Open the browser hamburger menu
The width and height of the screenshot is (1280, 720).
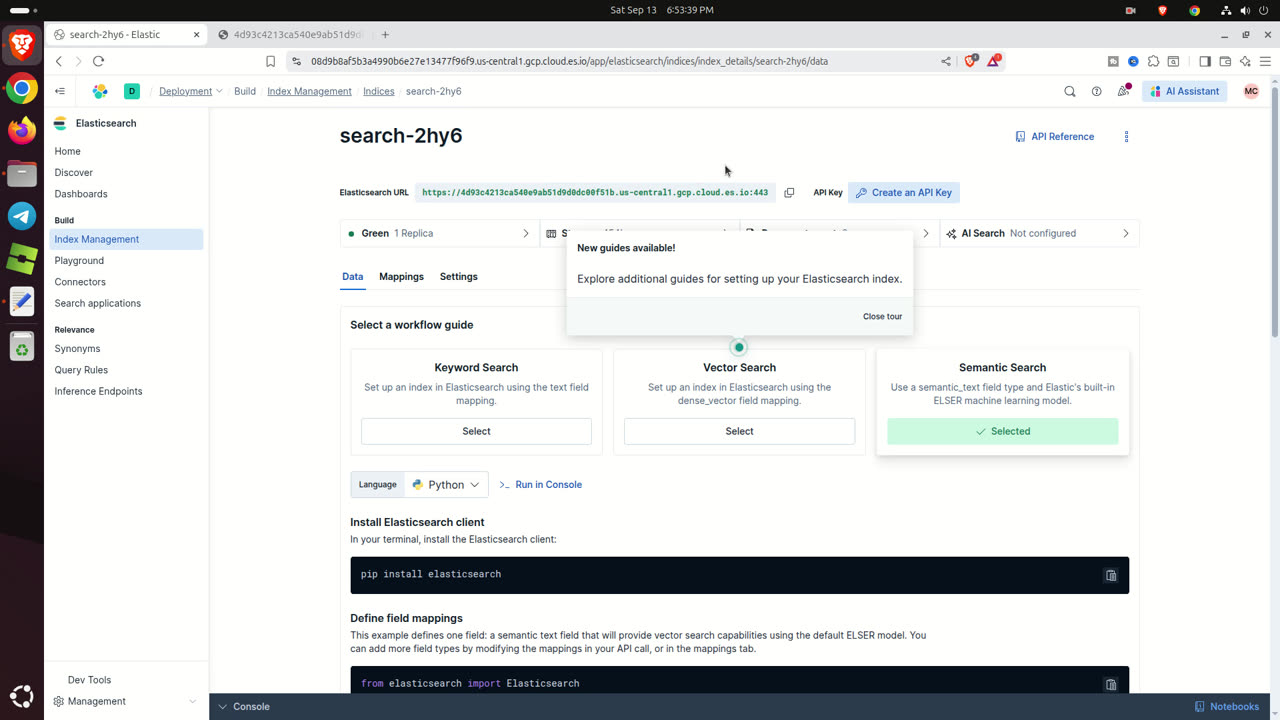1265,61
